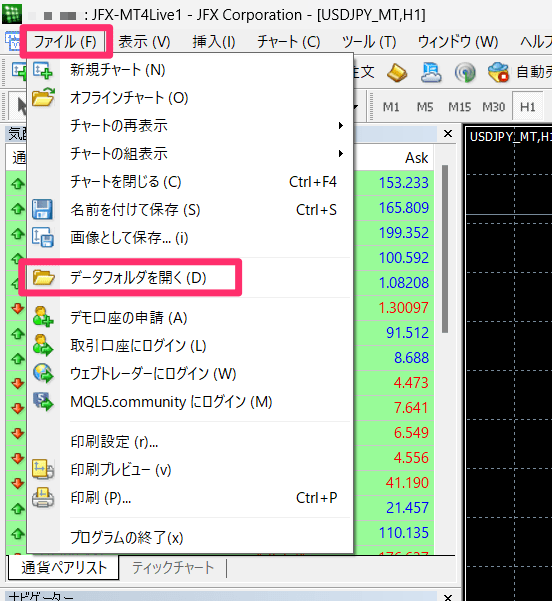Choose 名前を付けて保存 (S) entry
552x601 pixels.
[x=190, y=210]
